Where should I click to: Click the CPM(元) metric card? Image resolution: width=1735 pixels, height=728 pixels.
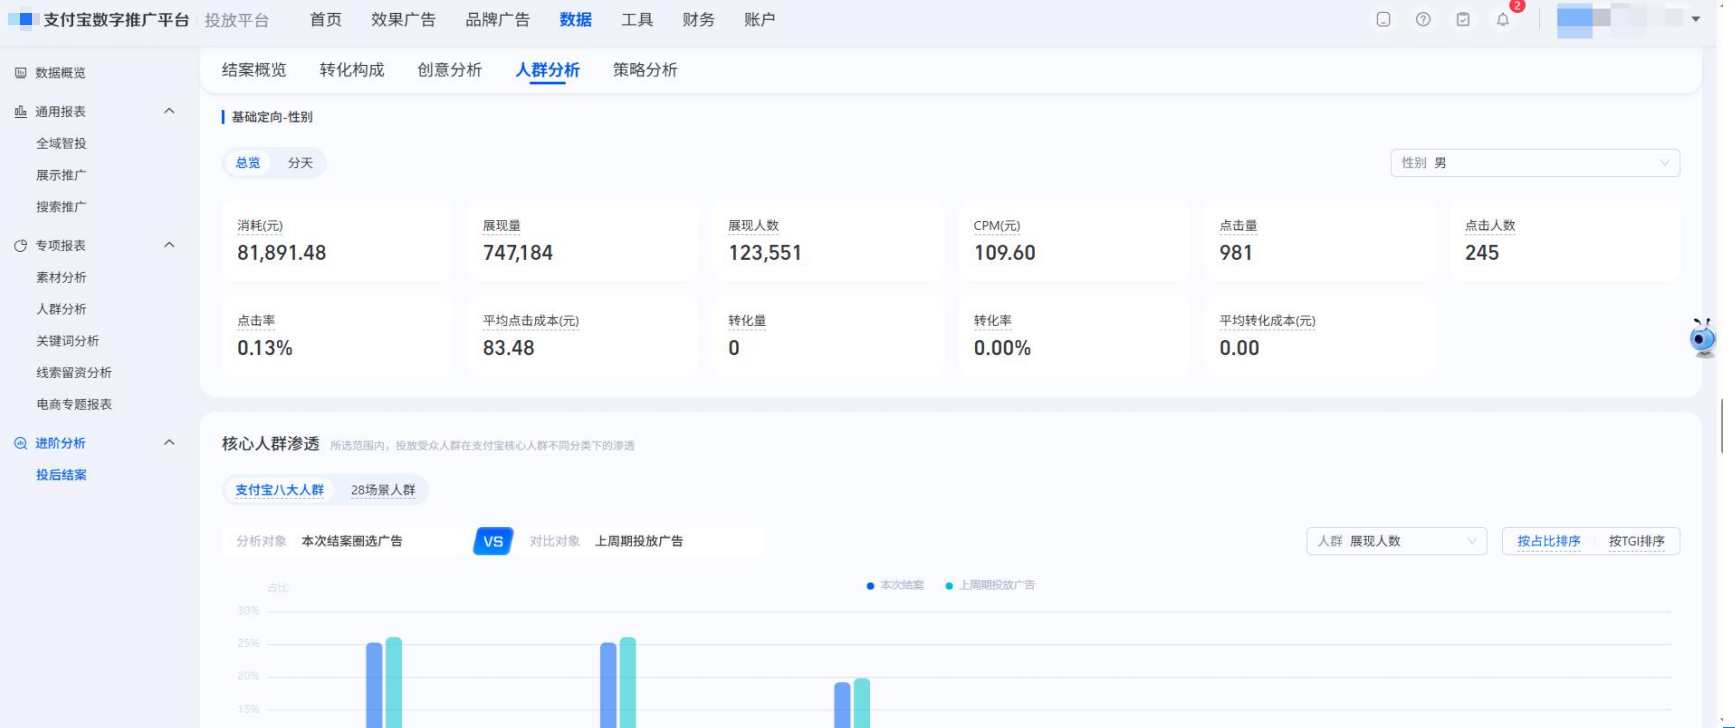(x=1073, y=240)
